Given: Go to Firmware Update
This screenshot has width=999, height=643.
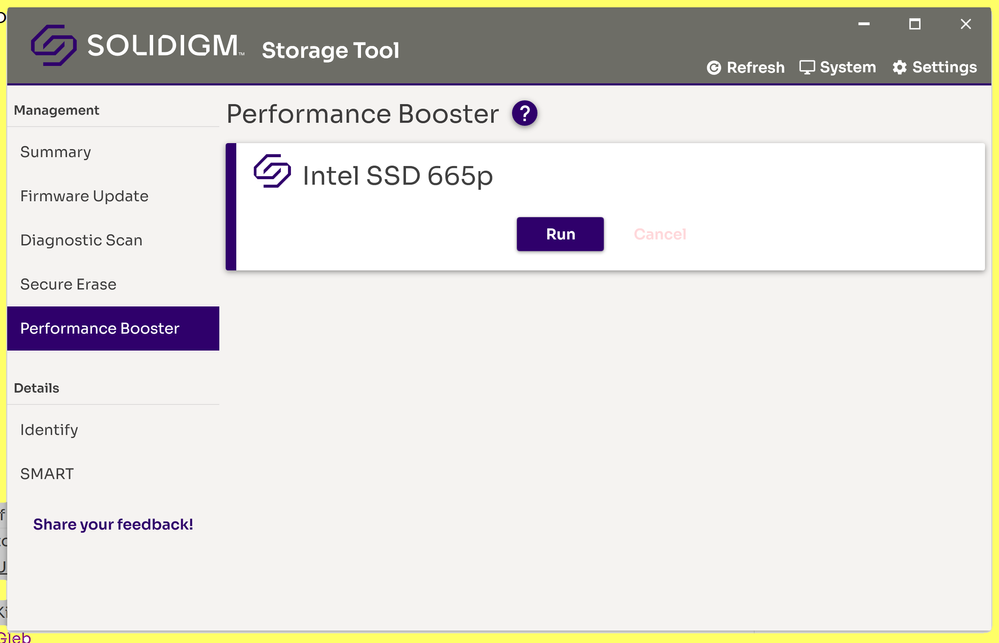Looking at the screenshot, I should (84, 196).
